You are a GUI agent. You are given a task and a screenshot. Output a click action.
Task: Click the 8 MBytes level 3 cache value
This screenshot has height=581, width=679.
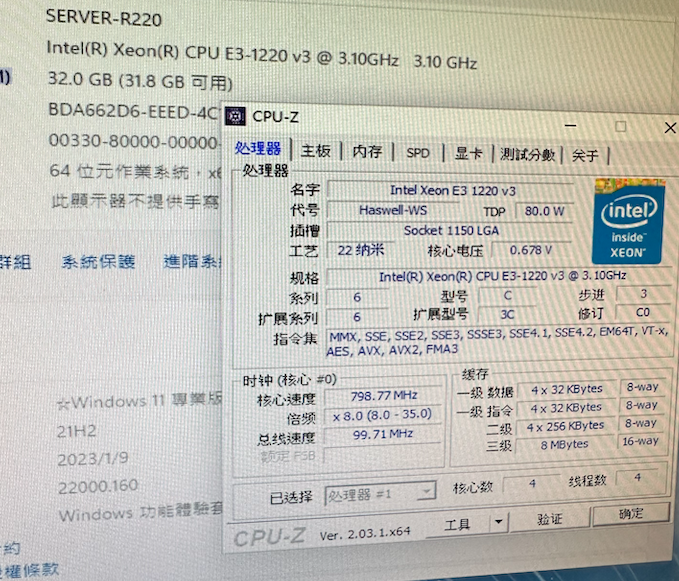coord(564,445)
